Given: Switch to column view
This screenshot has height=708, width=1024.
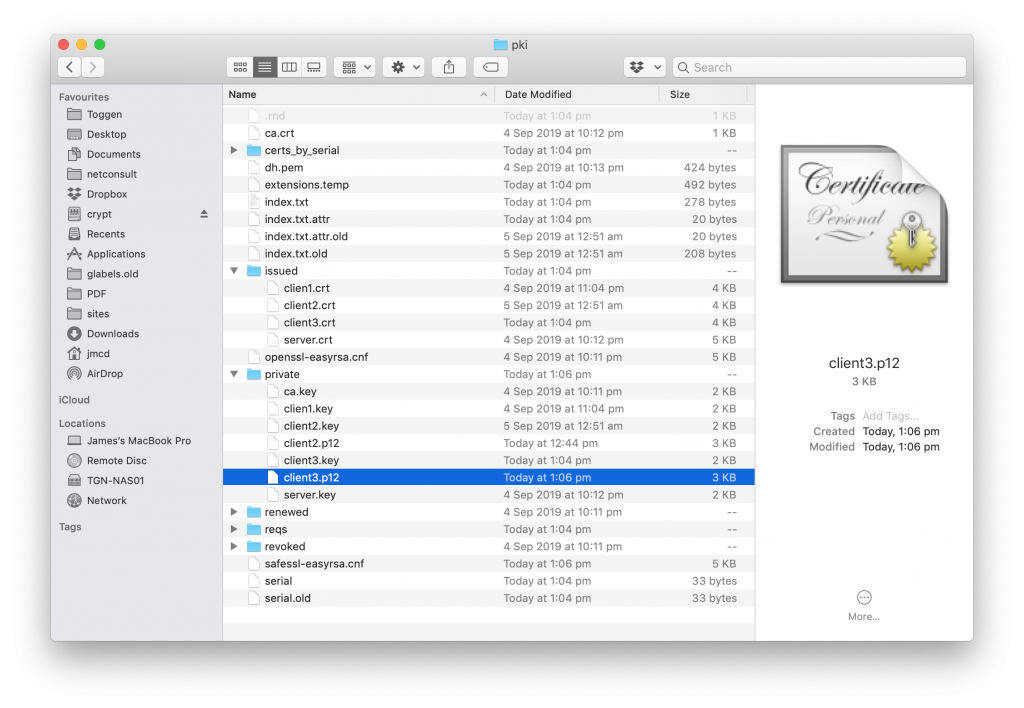Looking at the screenshot, I should click(289, 67).
